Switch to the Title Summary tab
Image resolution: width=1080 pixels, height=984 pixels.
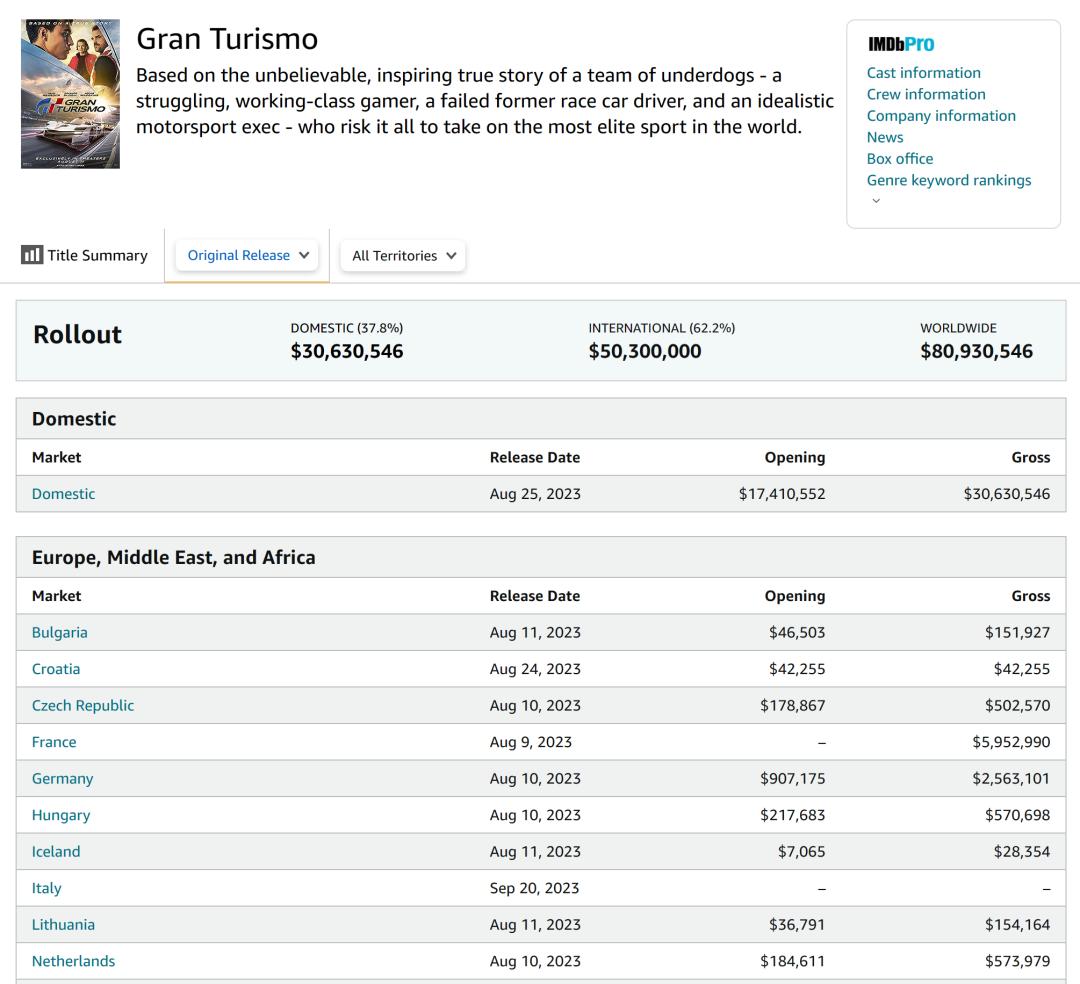(x=96, y=255)
